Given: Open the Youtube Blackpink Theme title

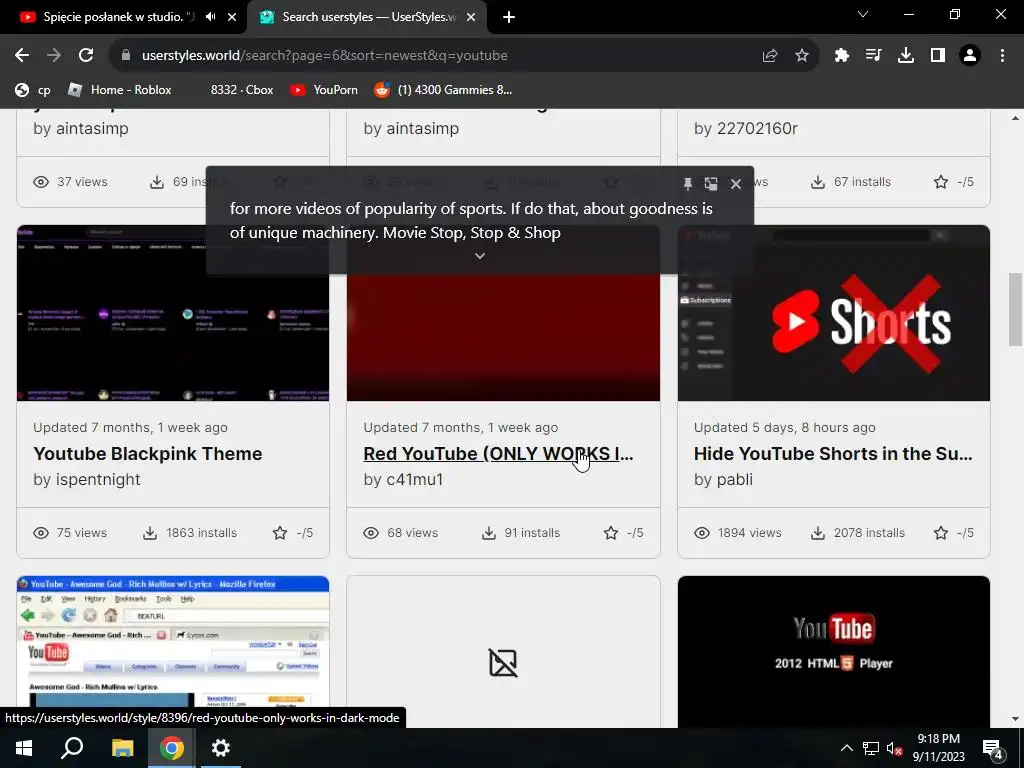Looking at the screenshot, I should [148, 454].
